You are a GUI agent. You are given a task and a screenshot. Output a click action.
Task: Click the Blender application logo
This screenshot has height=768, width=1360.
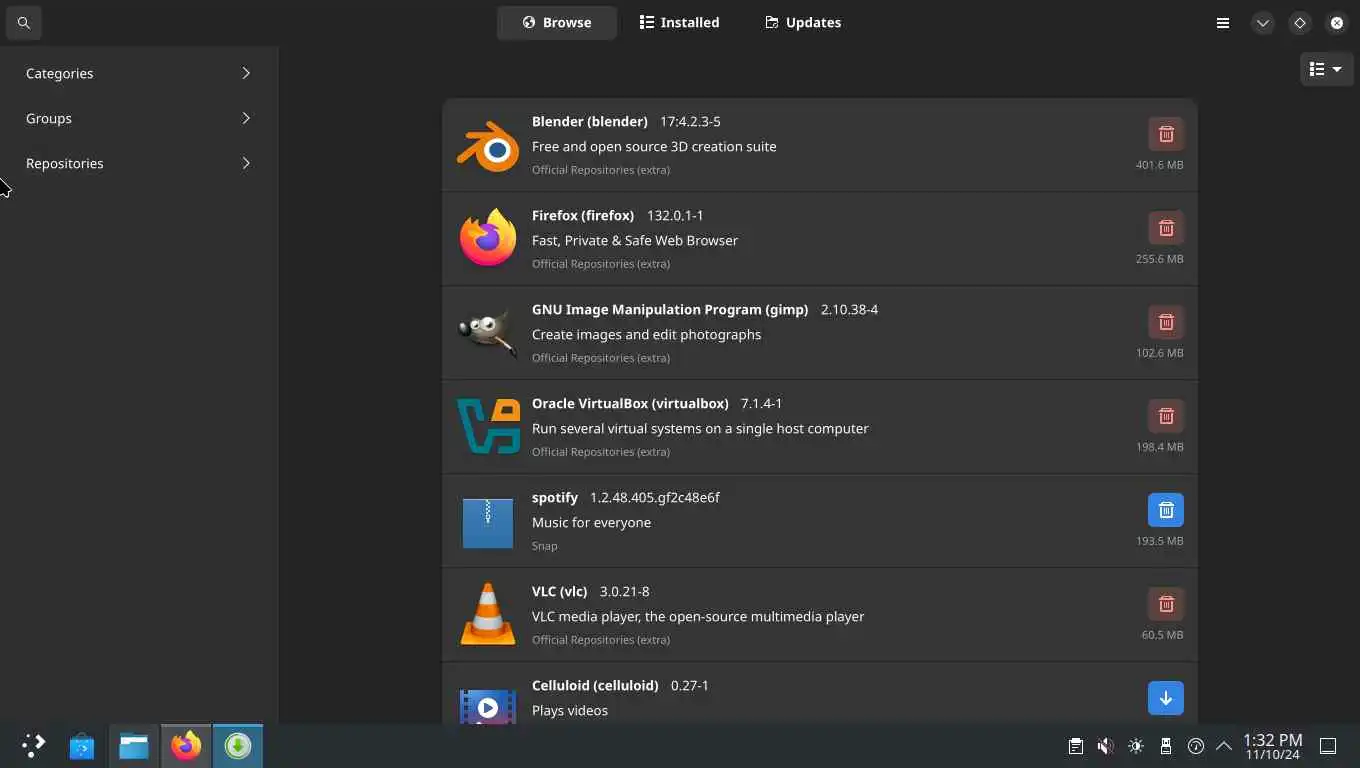coord(488,146)
